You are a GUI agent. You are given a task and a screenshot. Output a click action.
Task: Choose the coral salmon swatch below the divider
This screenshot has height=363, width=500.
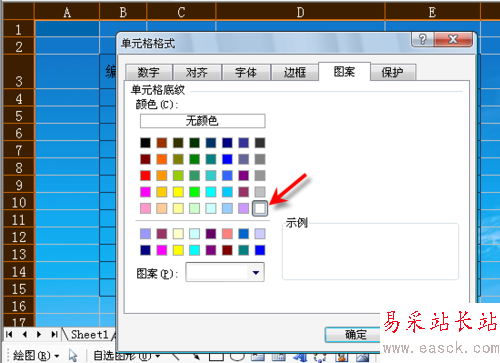(x=227, y=234)
